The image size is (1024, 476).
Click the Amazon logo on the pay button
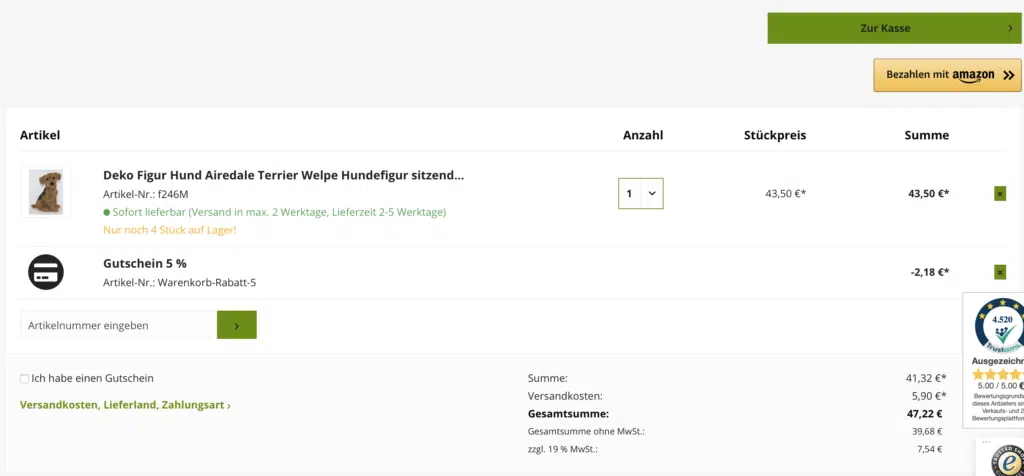pos(973,75)
